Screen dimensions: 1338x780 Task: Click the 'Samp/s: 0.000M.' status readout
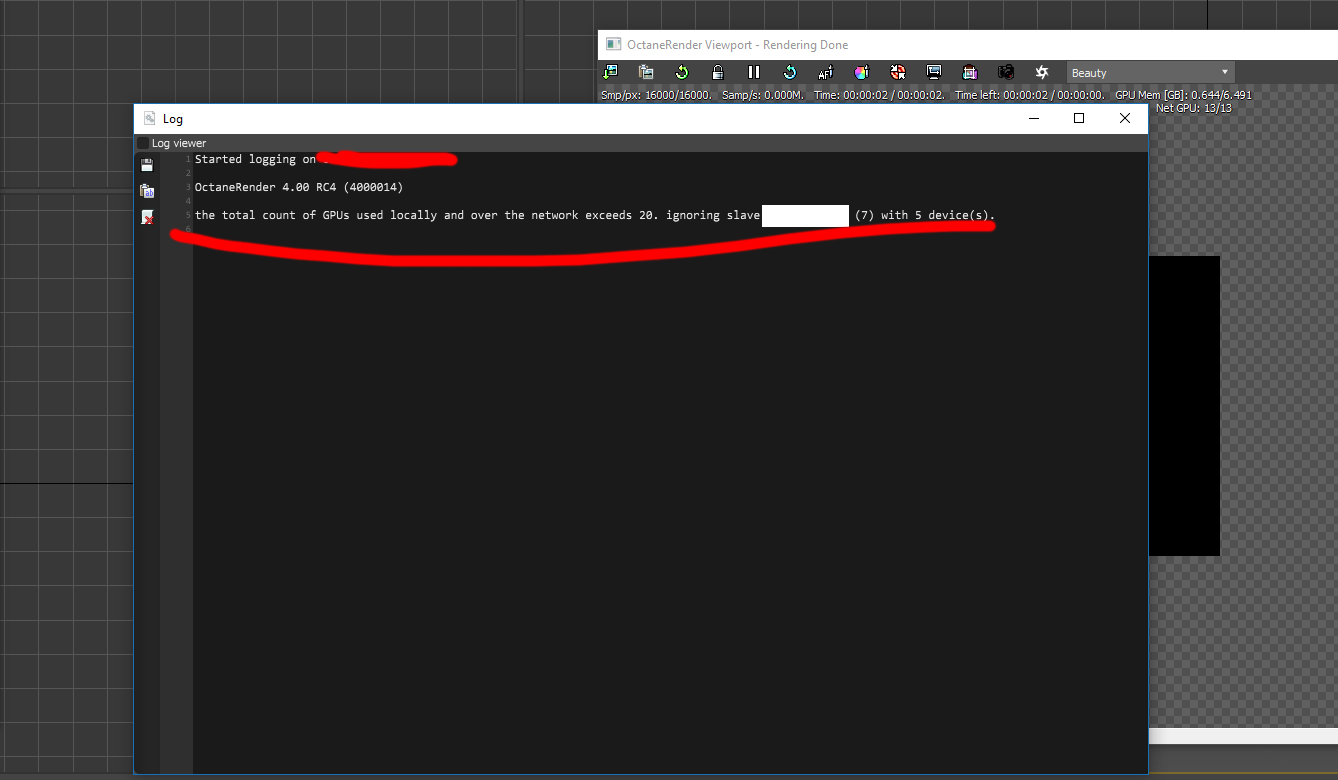tap(763, 95)
